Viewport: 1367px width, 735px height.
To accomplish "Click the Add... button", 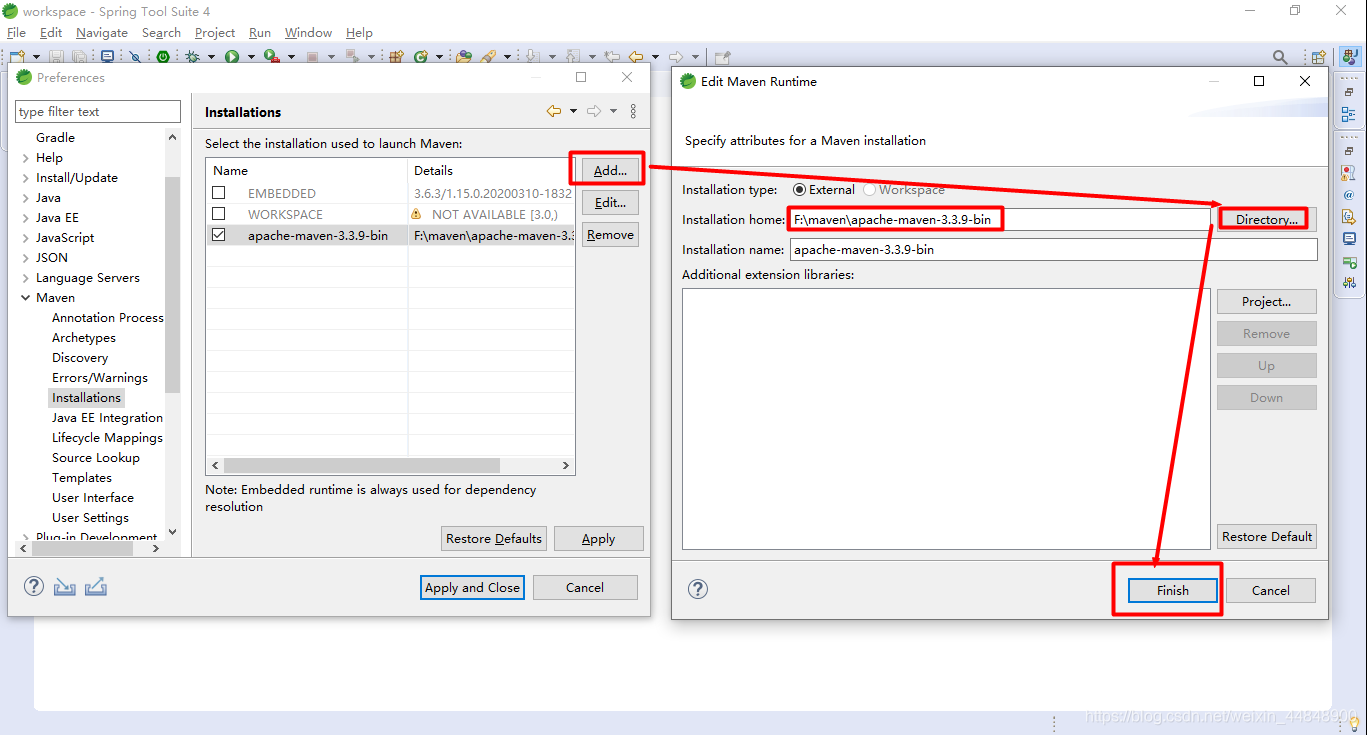I will [610, 171].
